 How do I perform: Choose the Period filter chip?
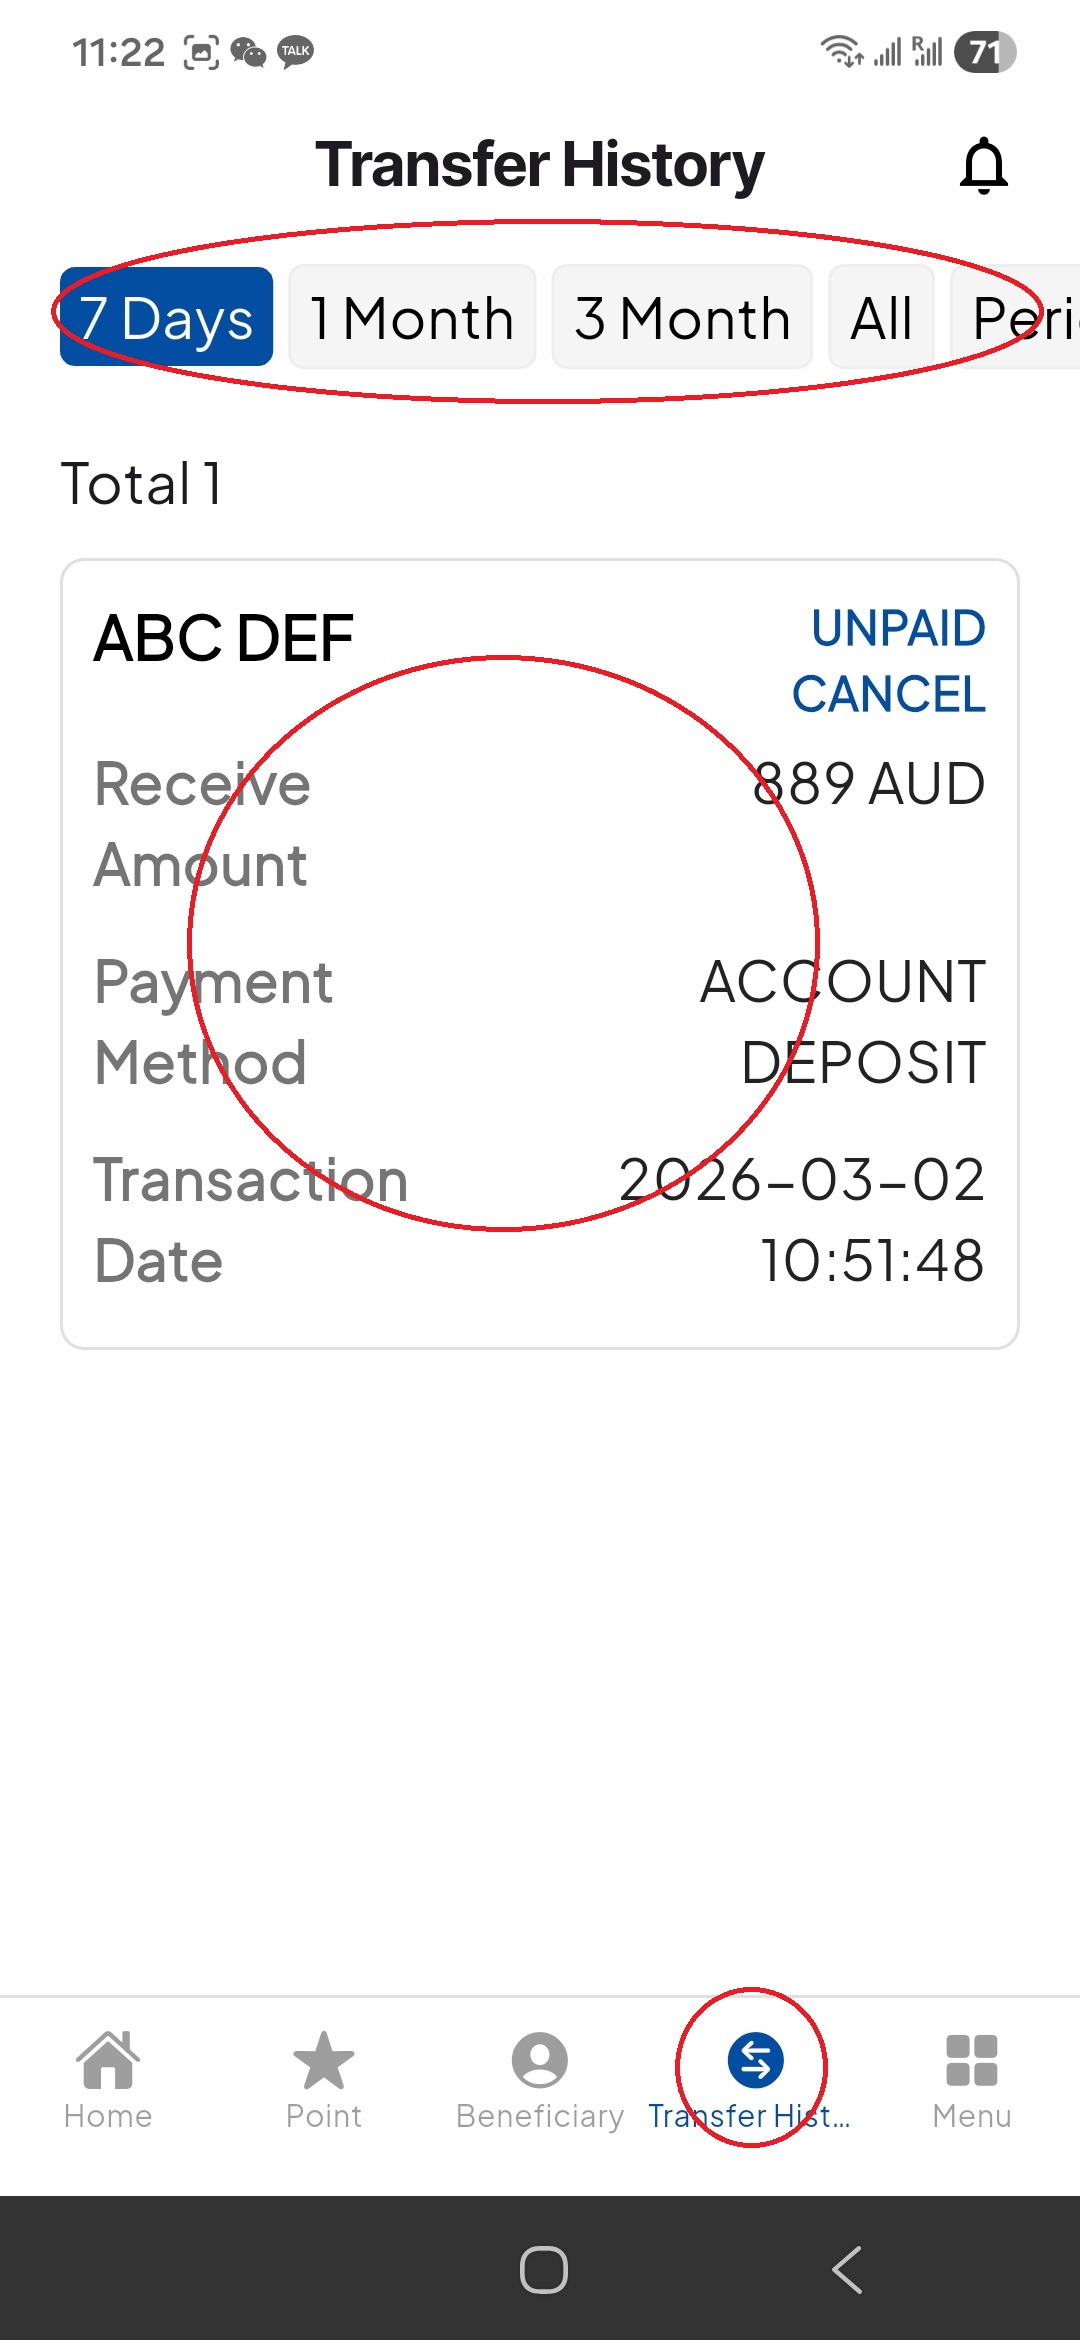[x=1020, y=317]
